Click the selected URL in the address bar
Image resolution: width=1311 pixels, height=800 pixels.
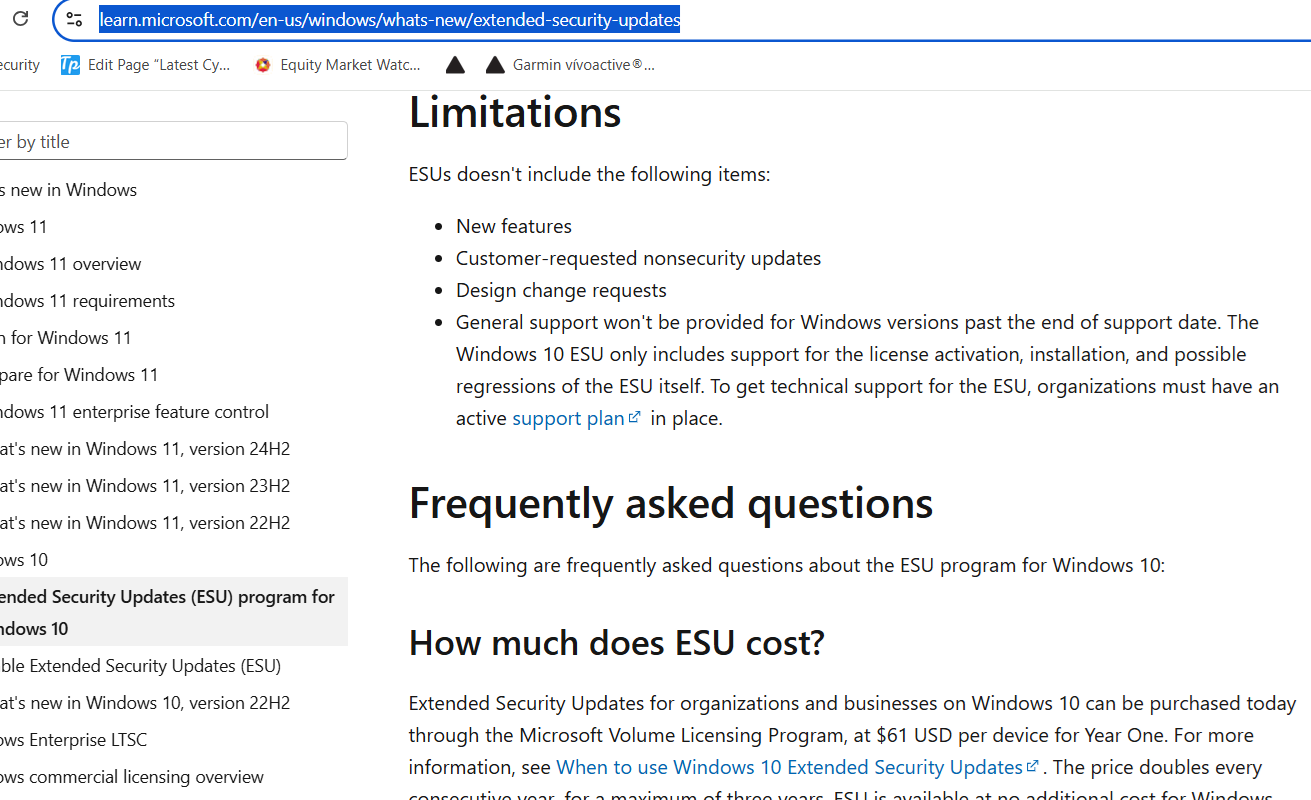click(390, 18)
